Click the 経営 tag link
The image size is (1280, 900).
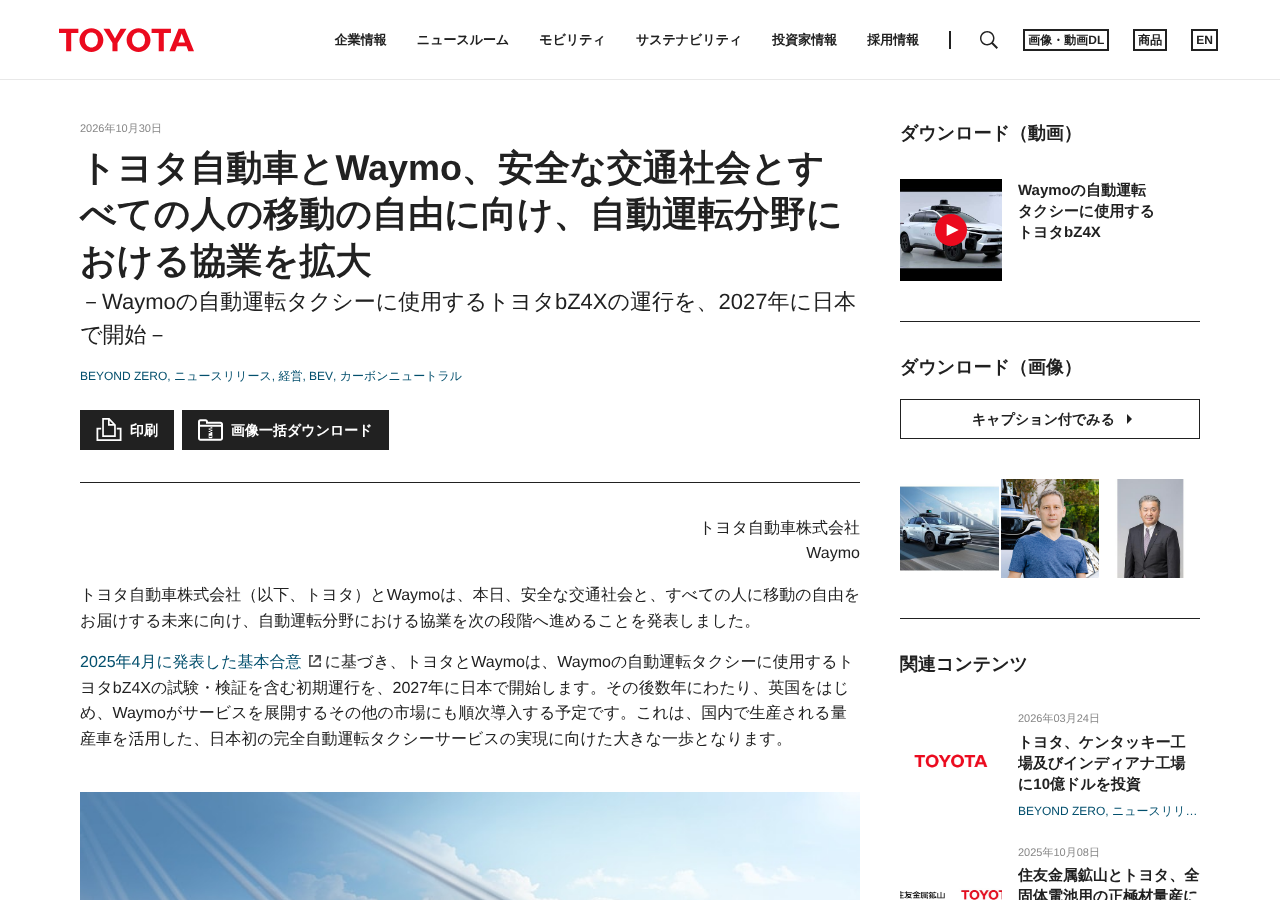click(x=290, y=376)
